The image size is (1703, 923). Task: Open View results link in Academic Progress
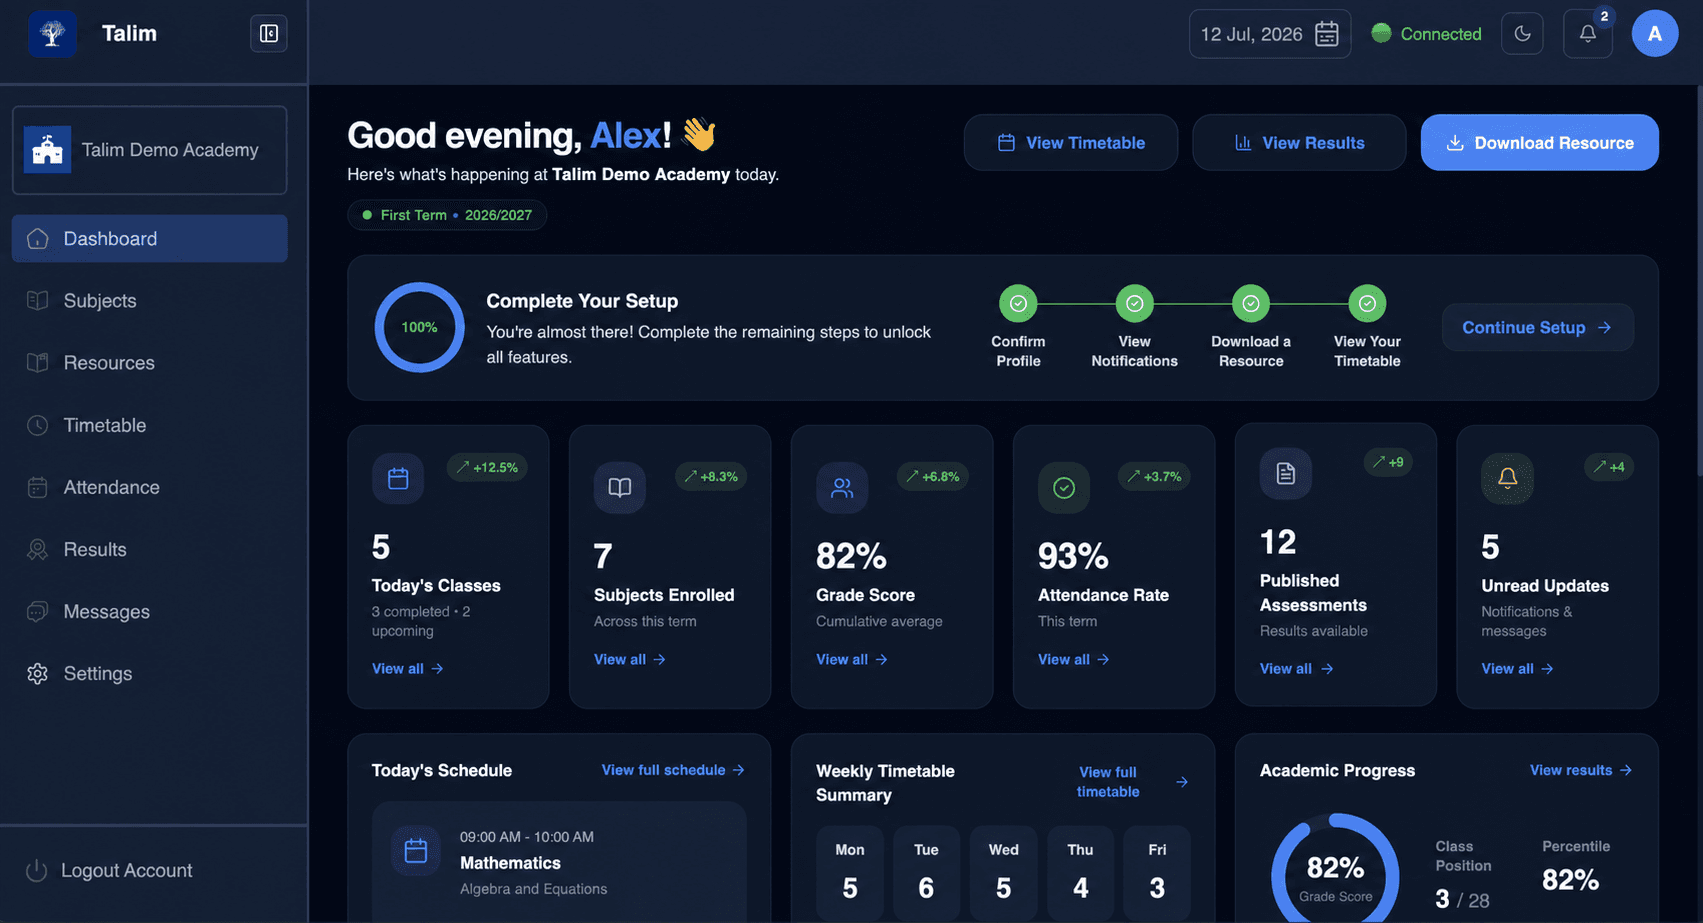[x=1581, y=770]
